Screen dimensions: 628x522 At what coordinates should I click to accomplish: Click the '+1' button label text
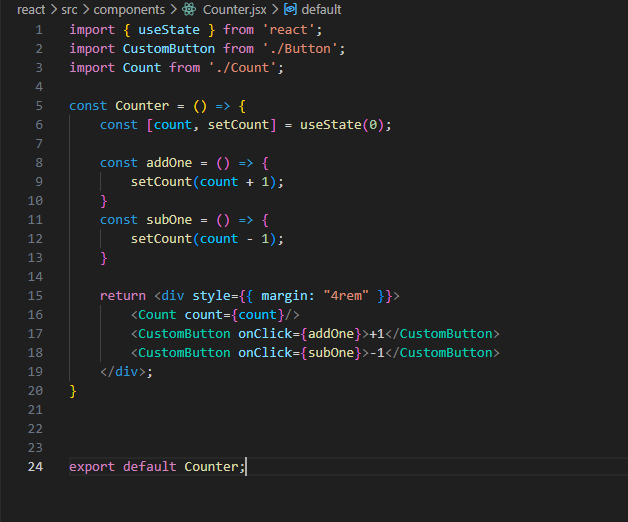point(377,334)
